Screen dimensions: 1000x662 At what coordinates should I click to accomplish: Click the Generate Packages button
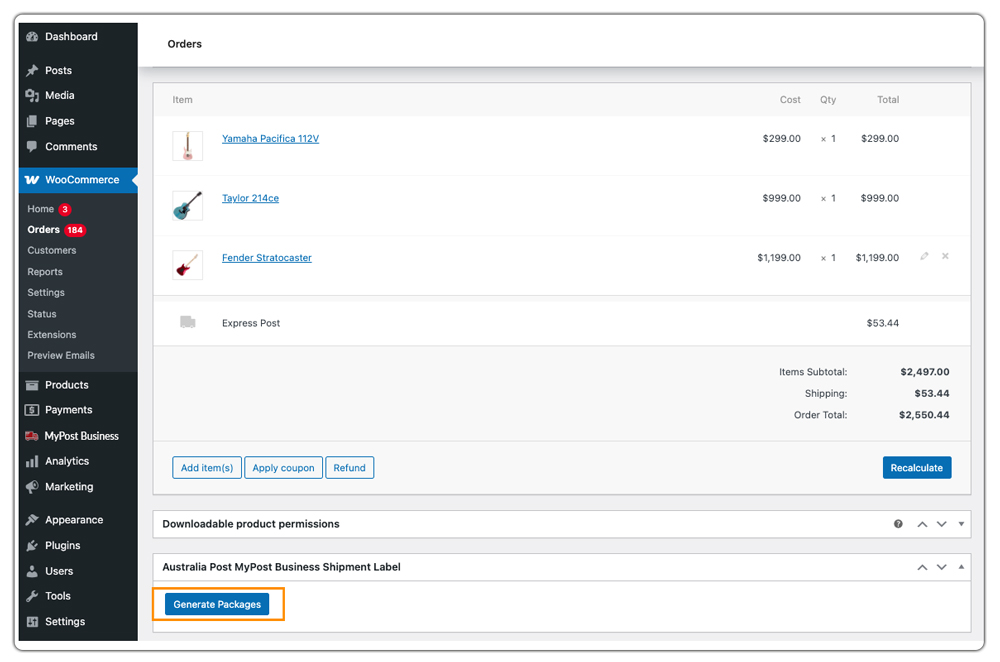click(217, 604)
